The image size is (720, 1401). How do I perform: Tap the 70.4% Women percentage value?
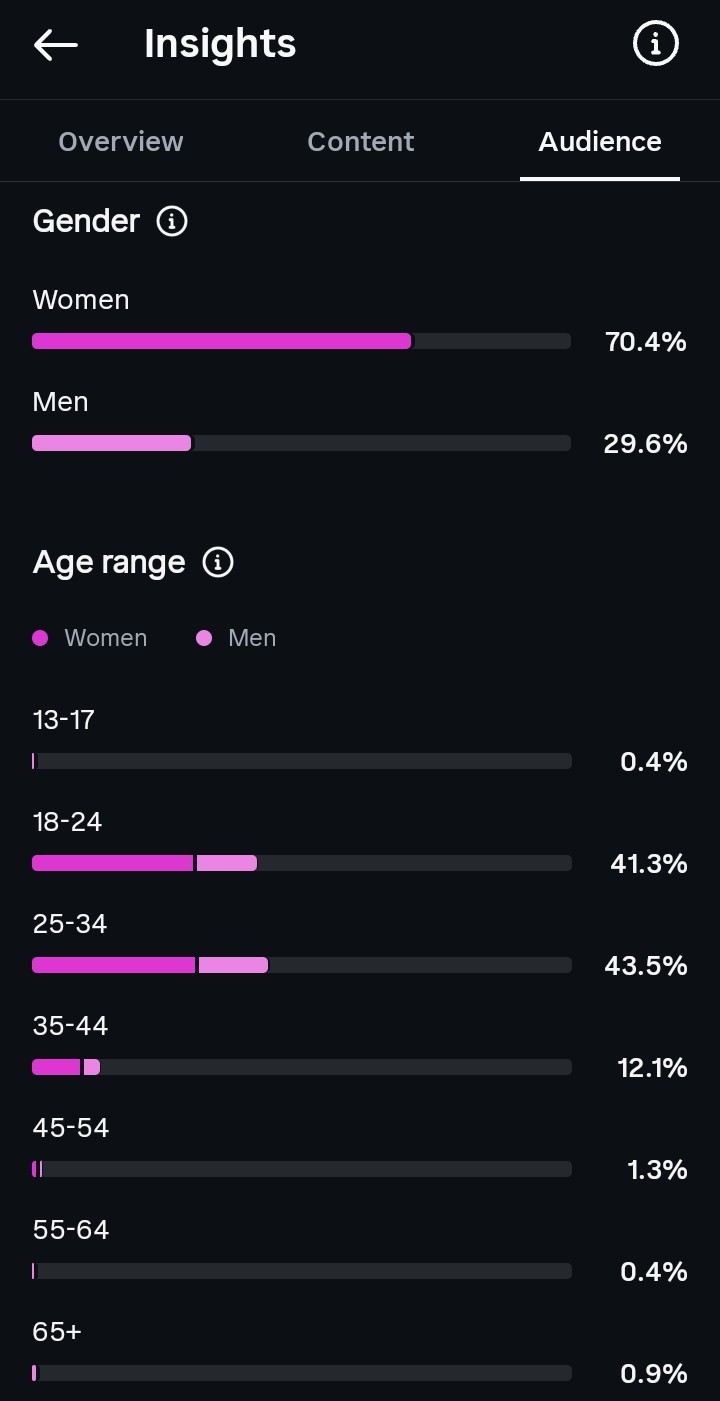point(646,342)
